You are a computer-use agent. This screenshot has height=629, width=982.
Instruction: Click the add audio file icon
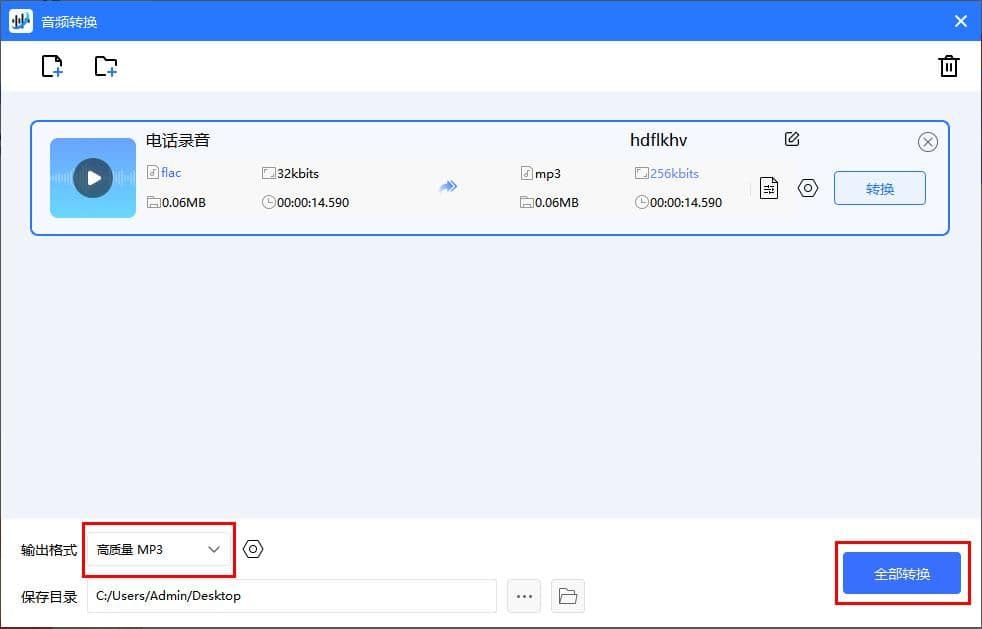tap(51, 65)
